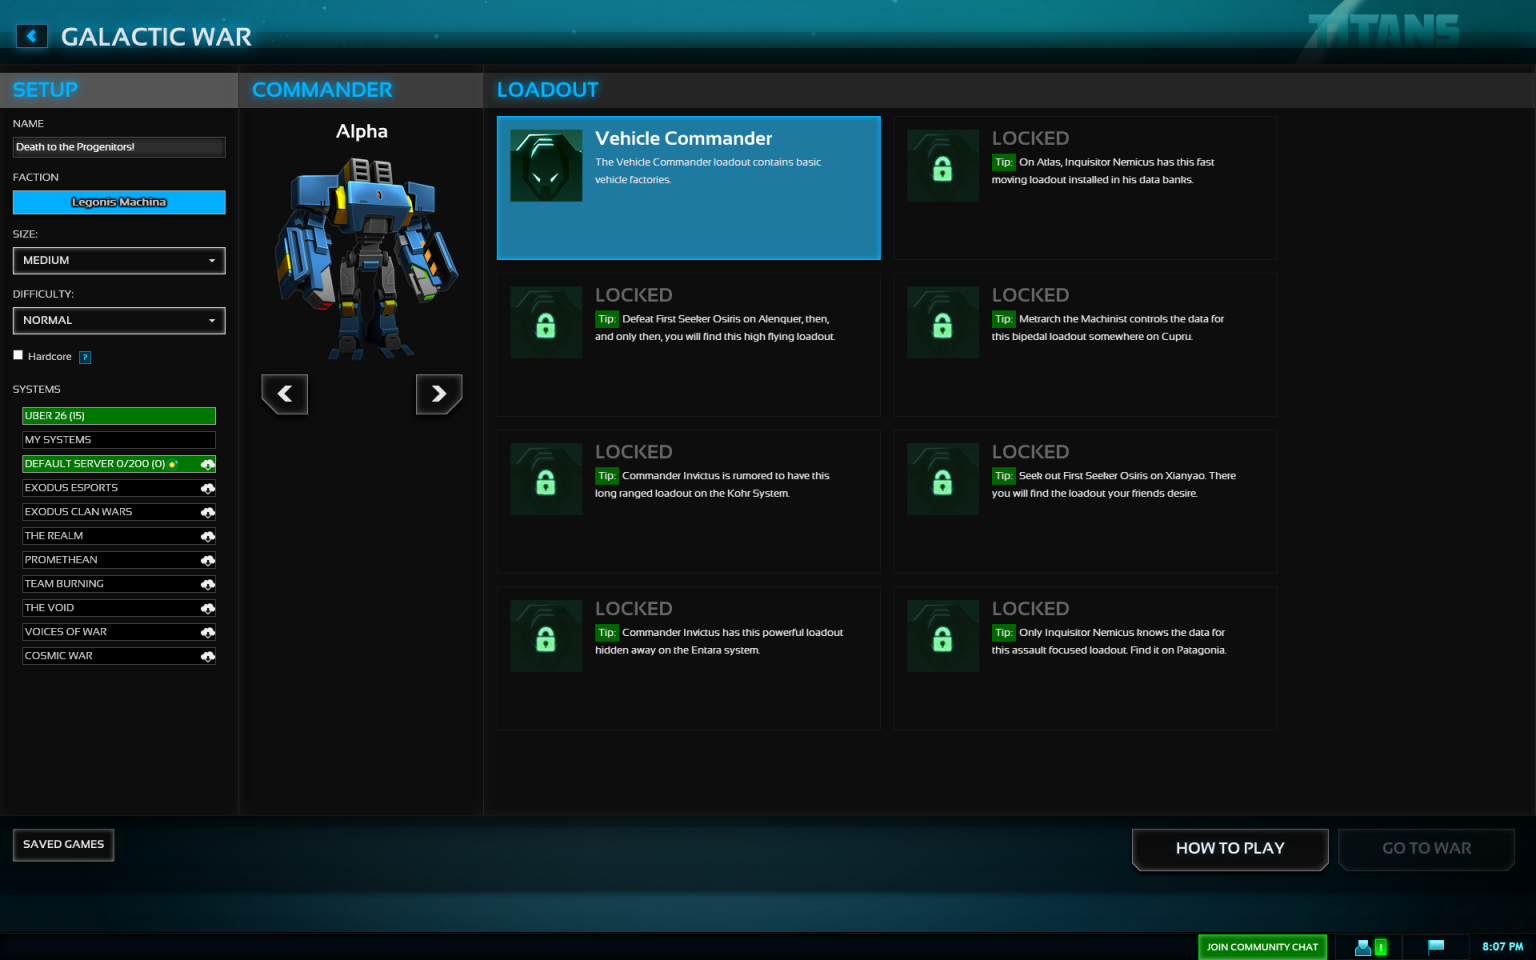This screenshot has height=960, width=1536.
Task: Switch to the LOADOUT section header
Action: click(x=548, y=89)
